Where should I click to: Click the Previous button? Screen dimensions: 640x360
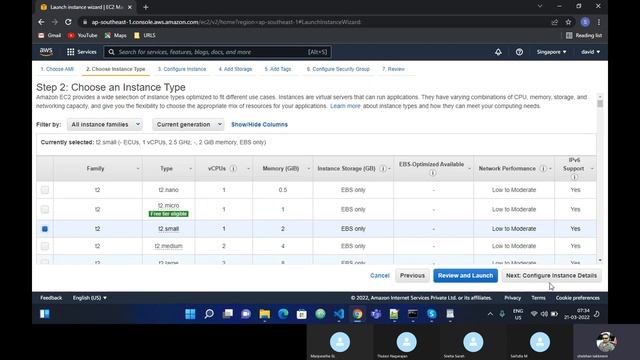pos(412,276)
